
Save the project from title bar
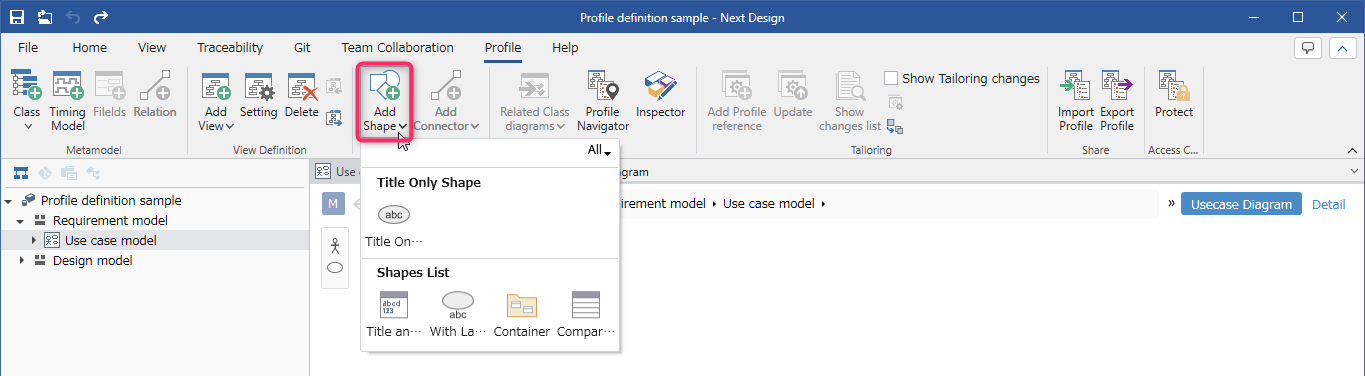point(18,17)
